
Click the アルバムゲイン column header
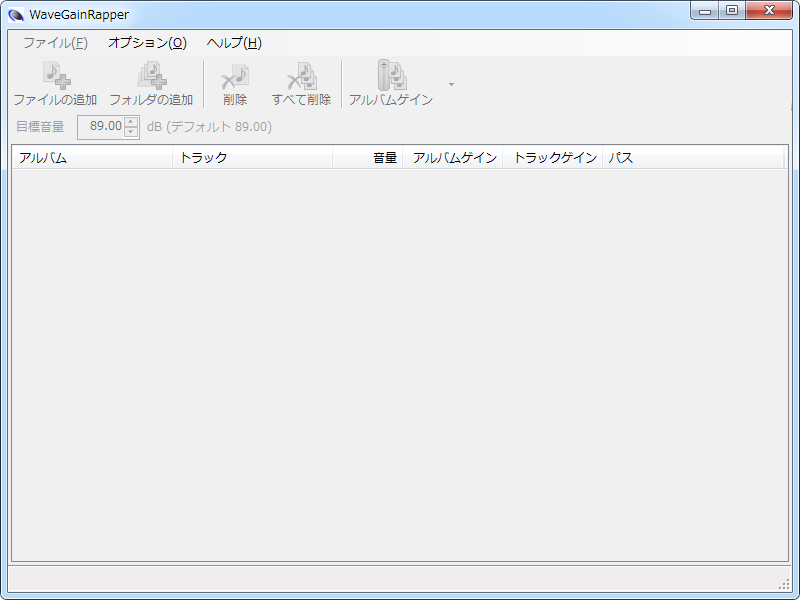453,158
